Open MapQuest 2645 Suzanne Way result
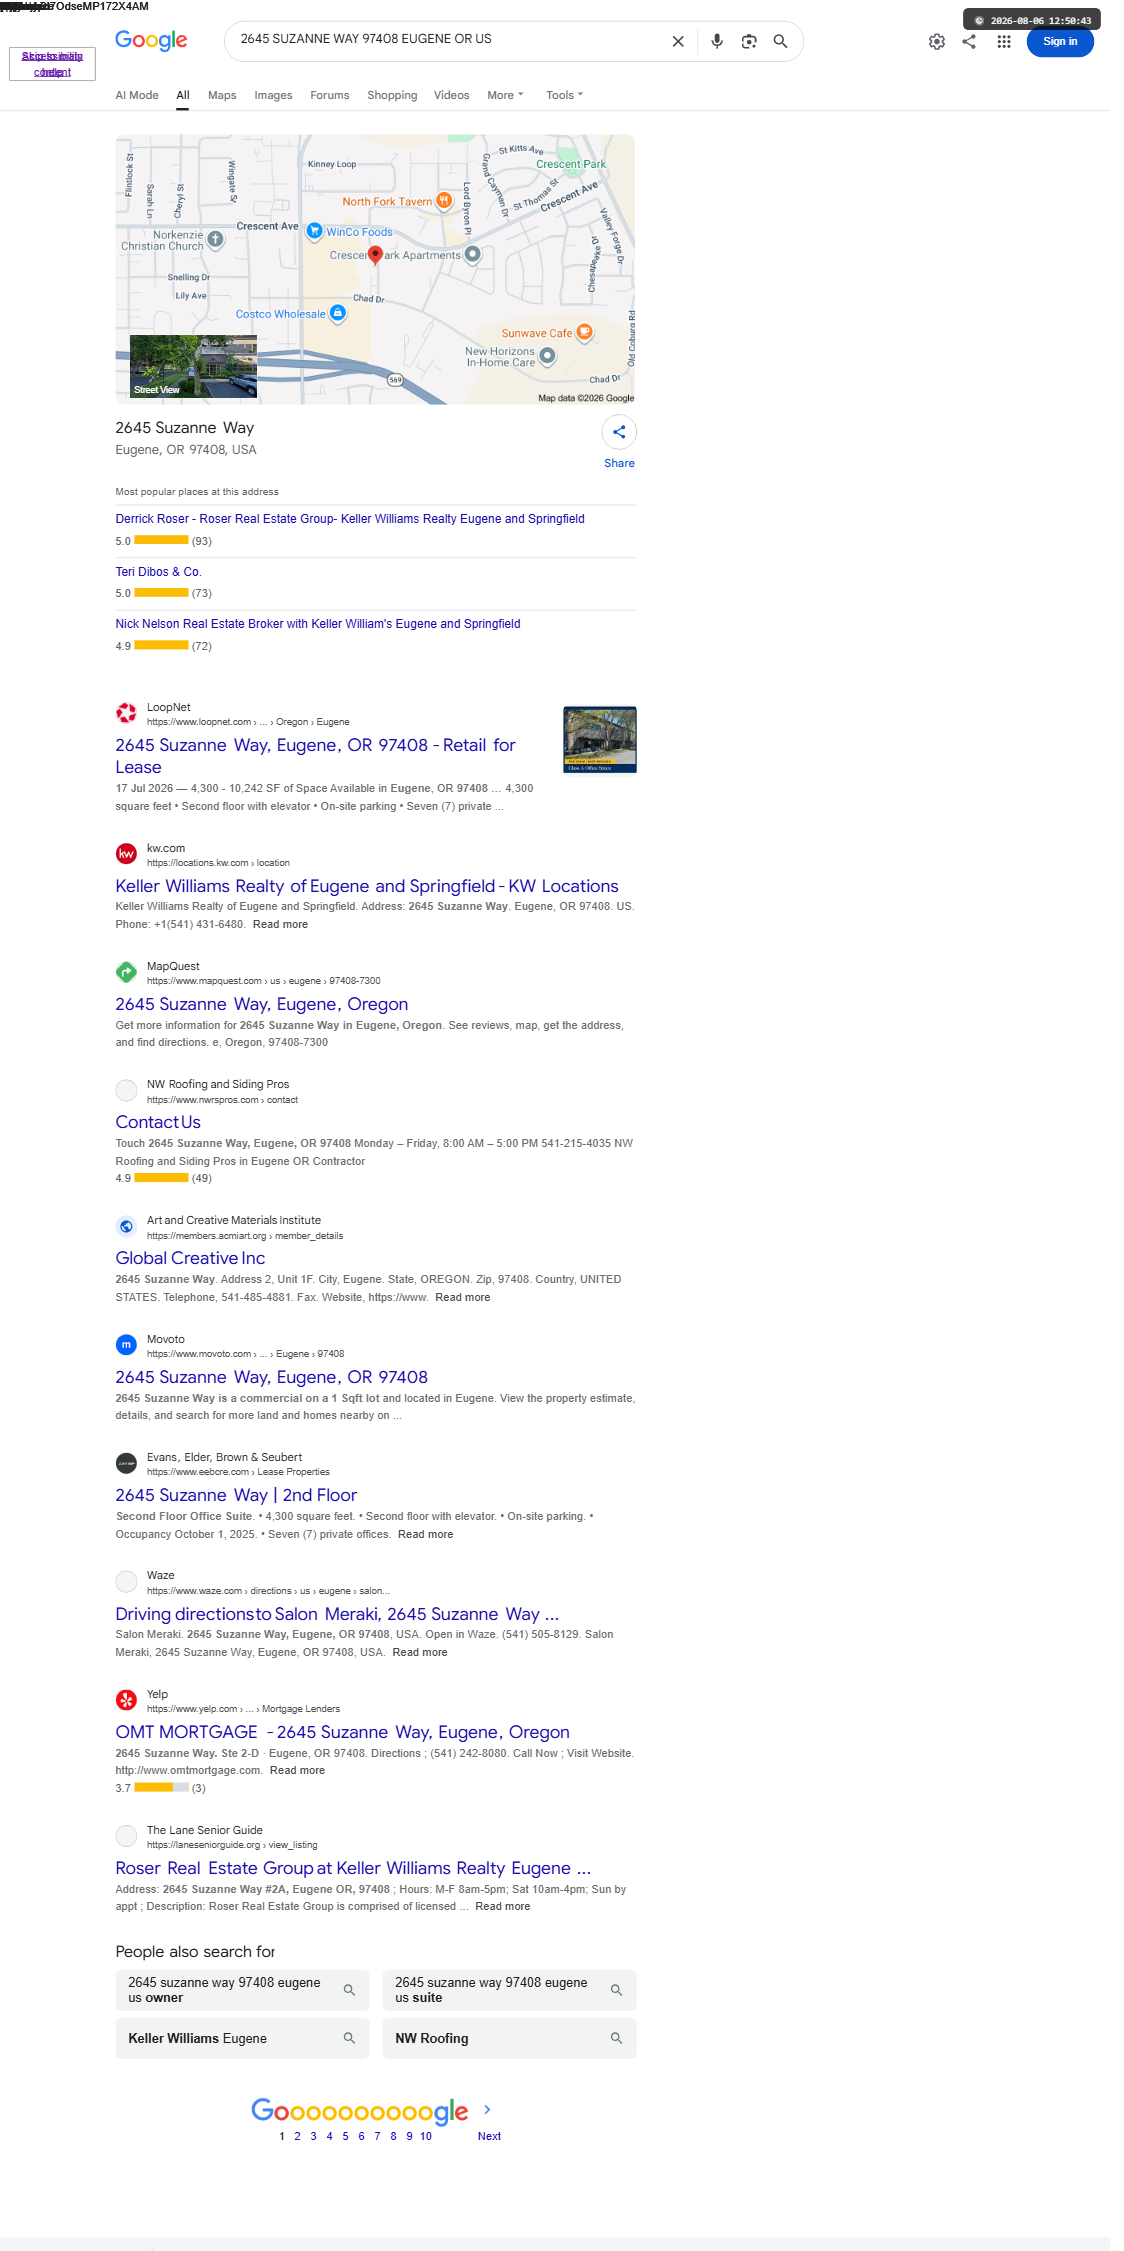This screenshot has height=2251, width=1124. pyautogui.click(x=262, y=1004)
